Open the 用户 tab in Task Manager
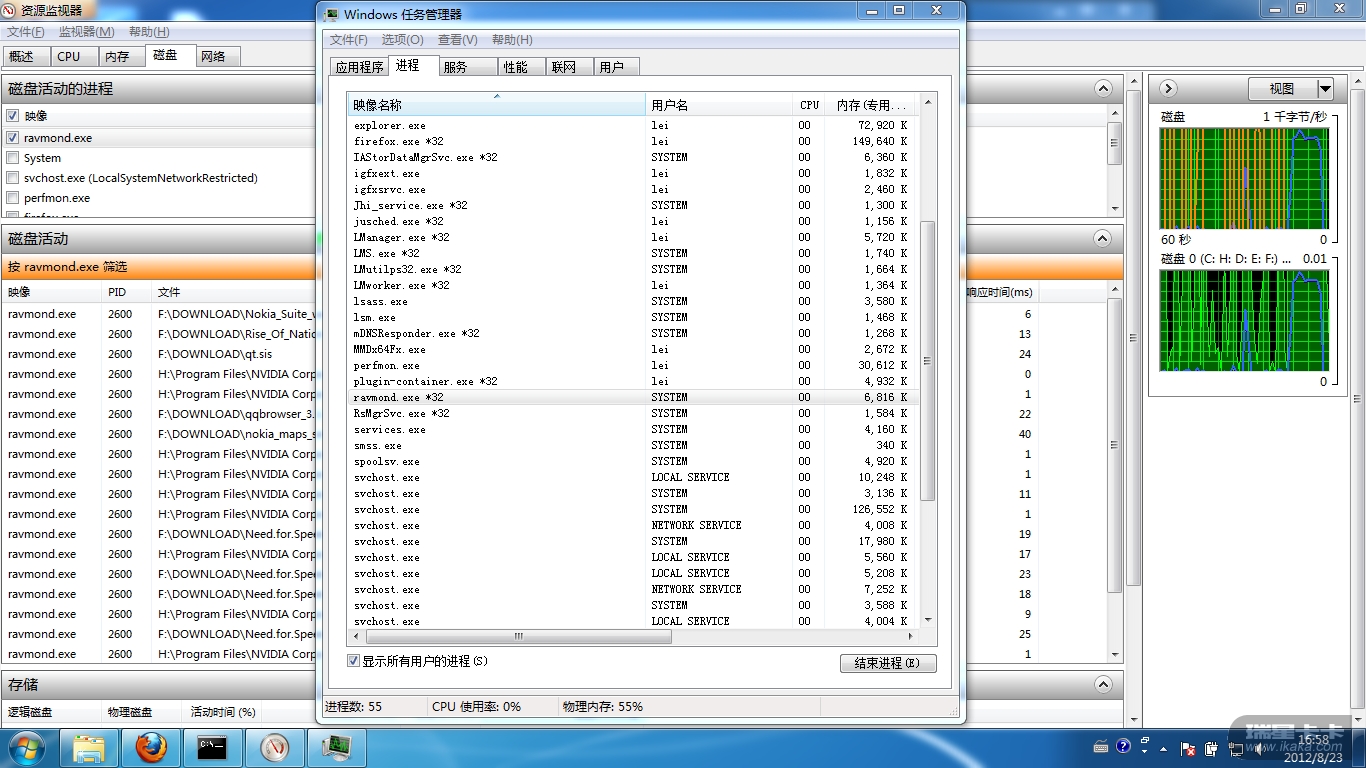The height and width of the screenshot is (768, 1366). pos(617,67)
